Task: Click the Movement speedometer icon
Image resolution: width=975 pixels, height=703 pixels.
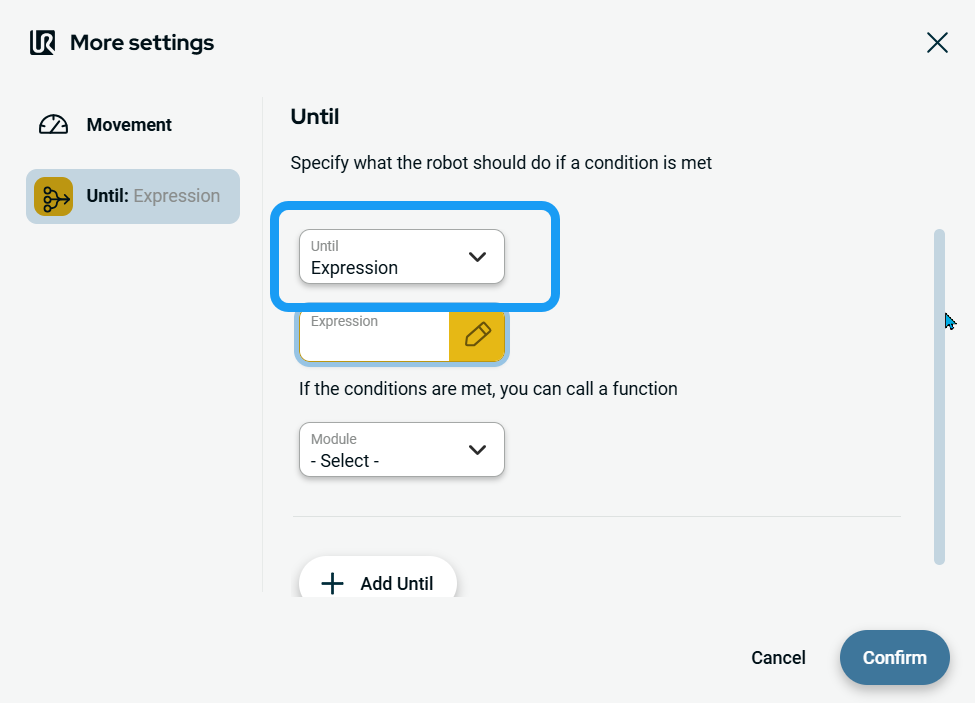Action: [x=53, y=125]
